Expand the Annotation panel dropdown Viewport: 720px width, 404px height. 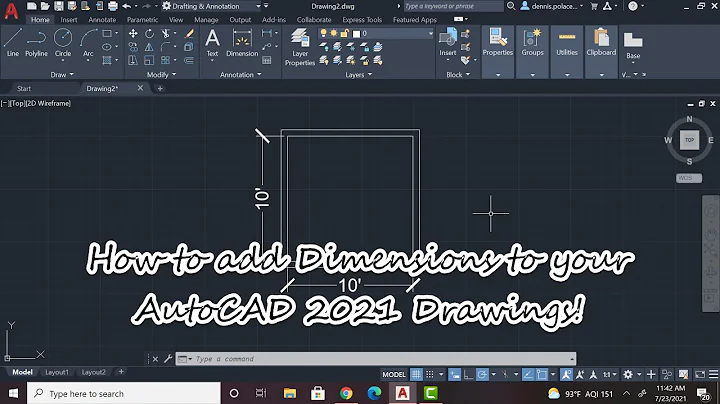tap(241, 74)
